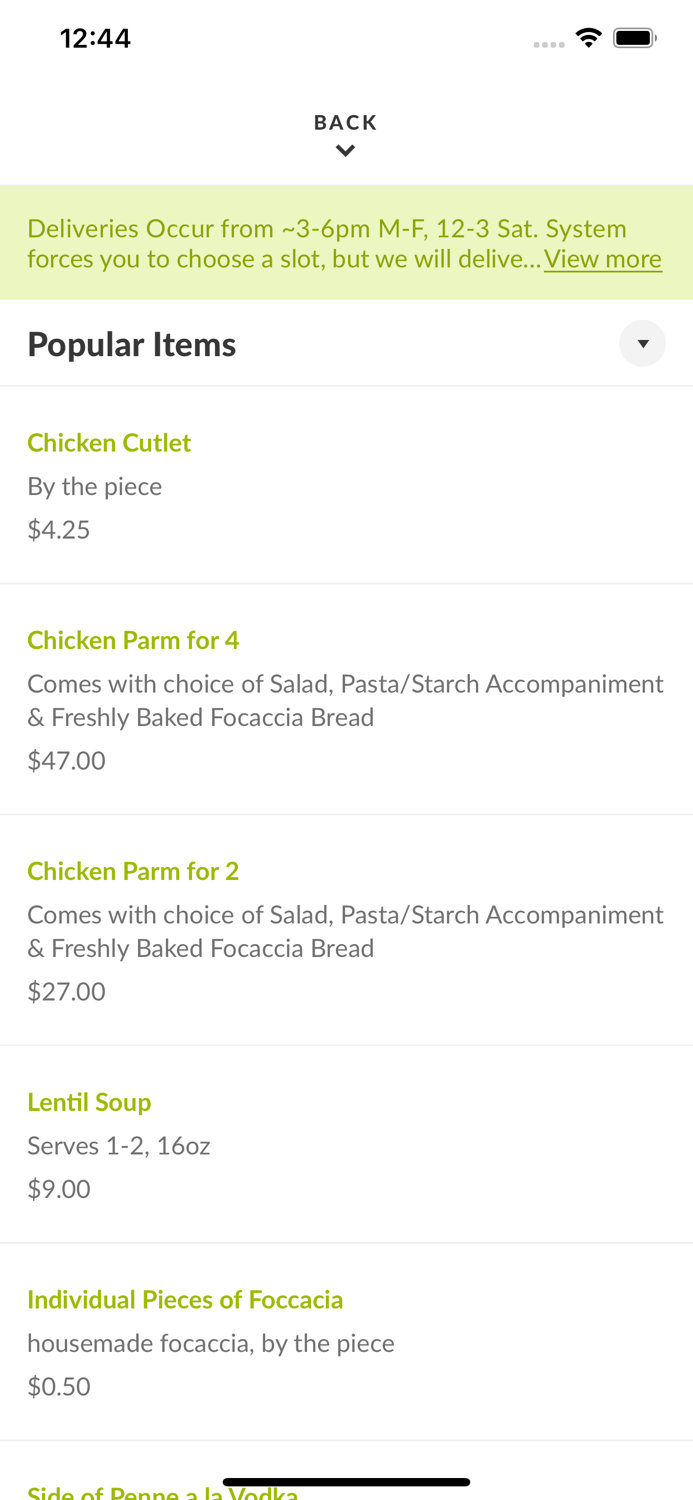Tap the home indicator bar at bottom
Screen dimensions: 693x1500
pyautogui.click(x=346, y=1481)
